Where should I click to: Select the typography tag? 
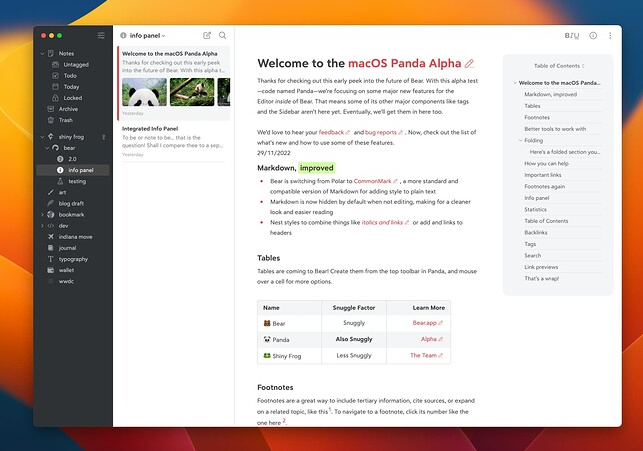click(x=73, y=259)
